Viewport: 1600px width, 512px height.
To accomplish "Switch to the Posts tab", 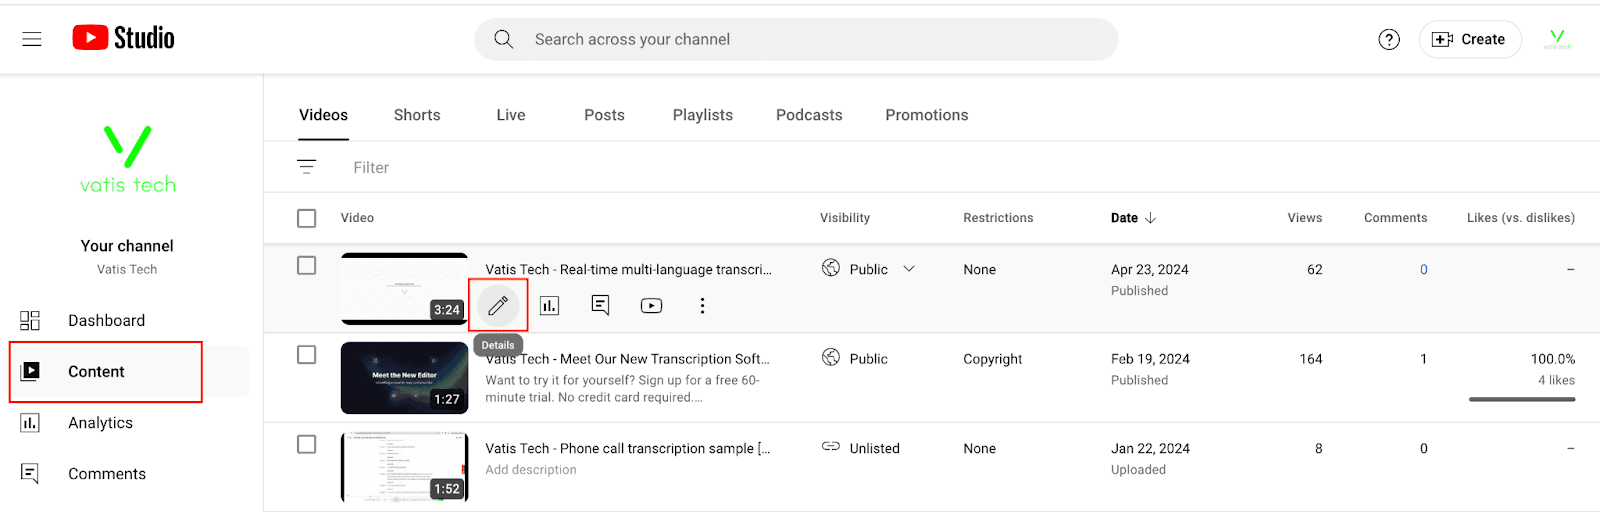I will coord(604,115).
